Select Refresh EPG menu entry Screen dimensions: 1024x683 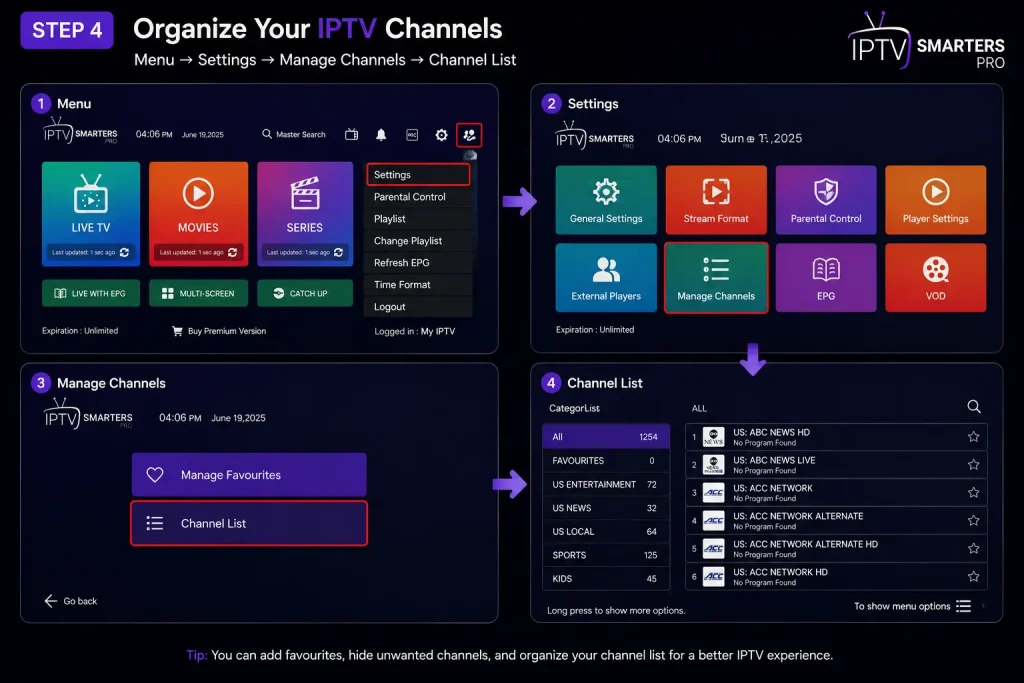pyautogui.click(x=418, y=262)
